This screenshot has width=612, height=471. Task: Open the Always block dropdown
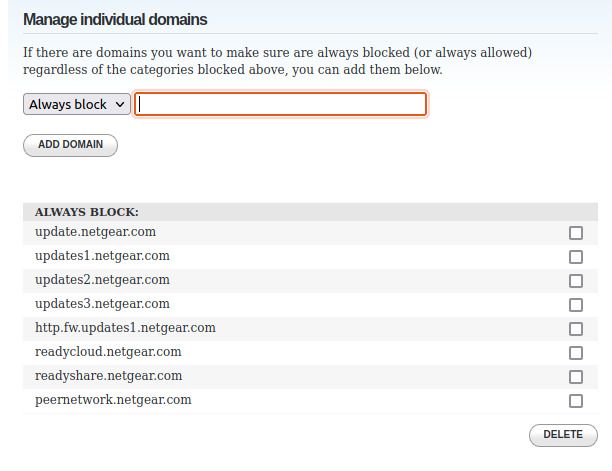(x=77, y=104)
